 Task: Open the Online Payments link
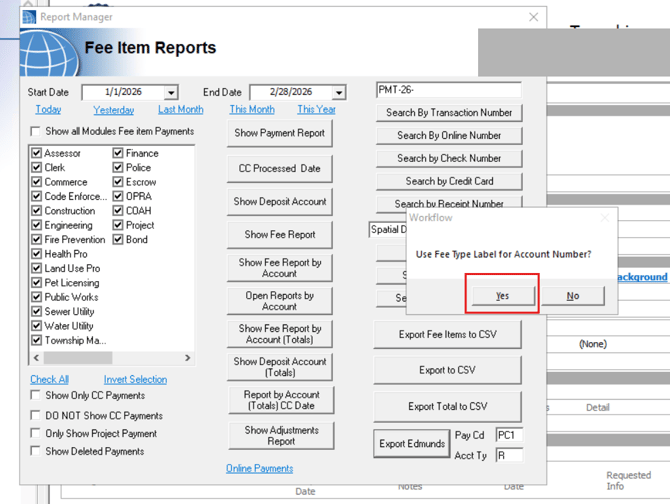click(259, 468)
